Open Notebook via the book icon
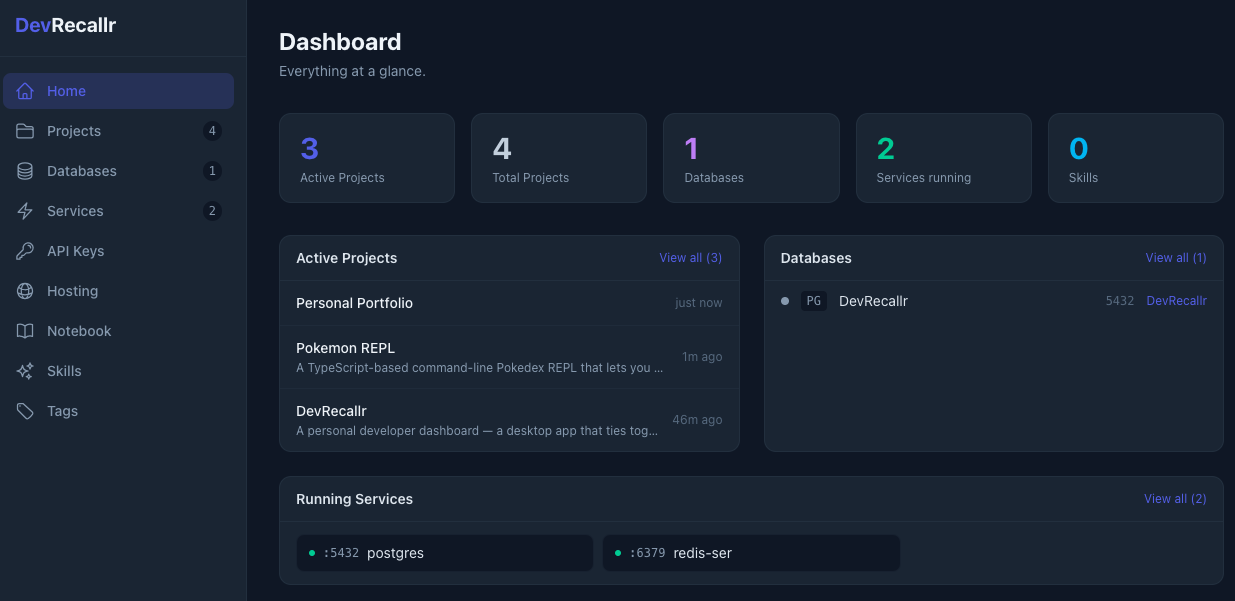 (23, 331)
